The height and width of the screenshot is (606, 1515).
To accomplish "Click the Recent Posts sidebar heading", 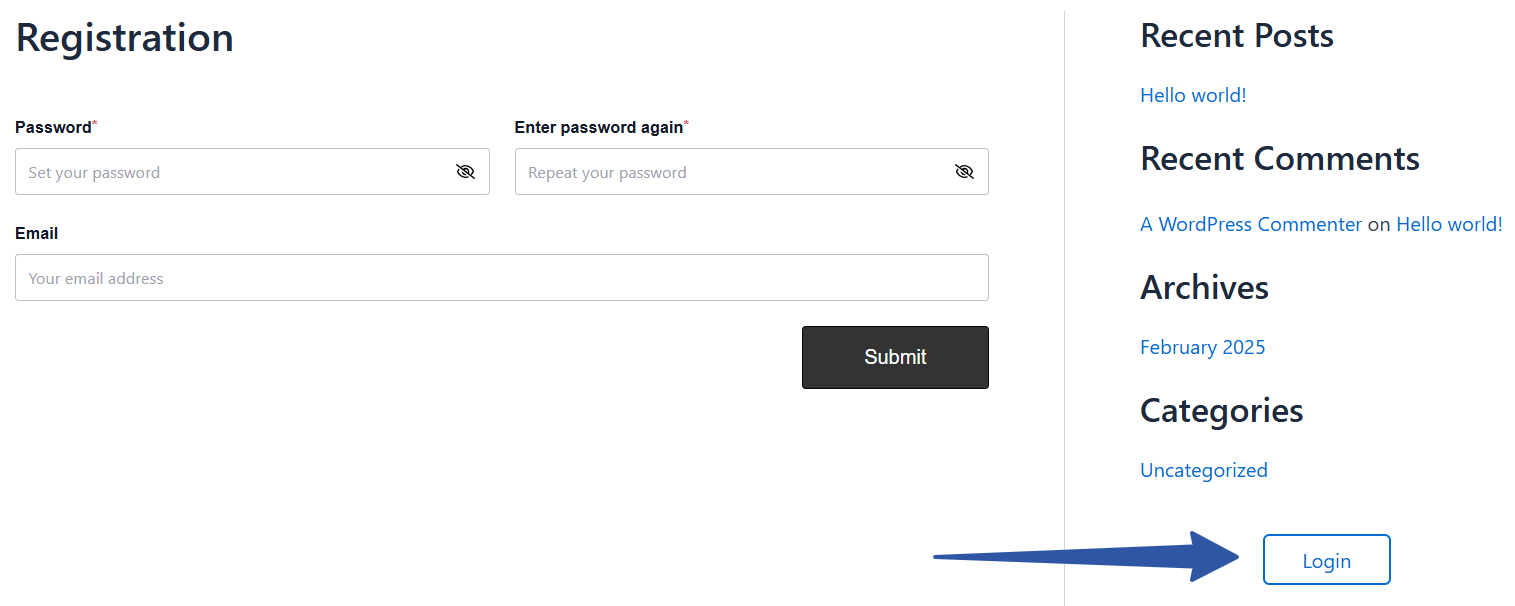I will click(1236, 36).
